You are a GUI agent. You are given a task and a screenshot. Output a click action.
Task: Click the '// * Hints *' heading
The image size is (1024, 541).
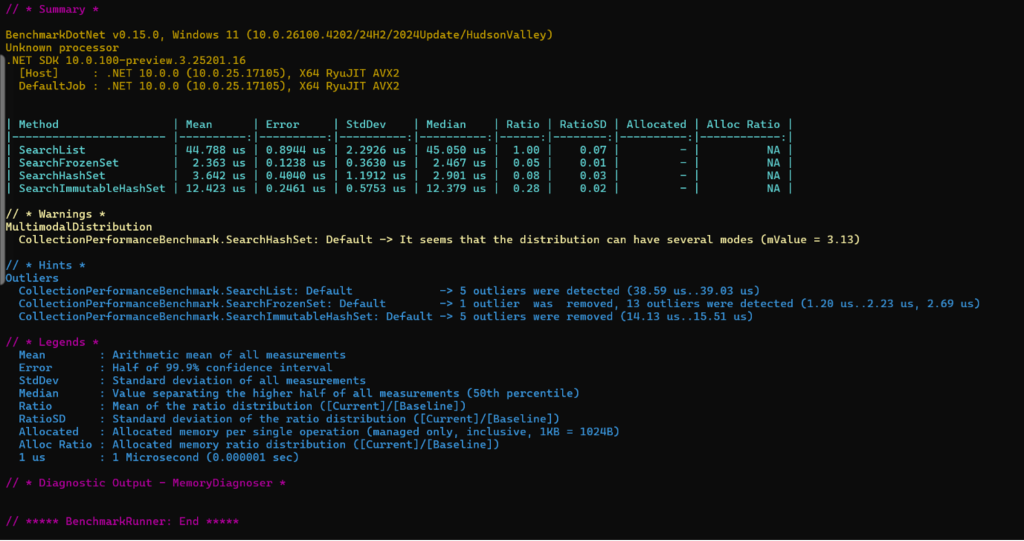point(46,265)
